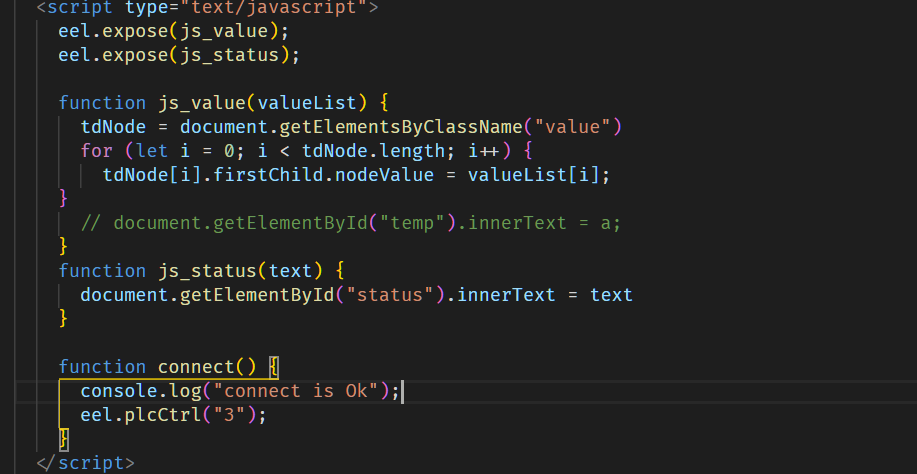Click the highlighted opening brace of connect
Image resolution: width=917 pixels, height=474 pixels.
[x=274, y=366]
